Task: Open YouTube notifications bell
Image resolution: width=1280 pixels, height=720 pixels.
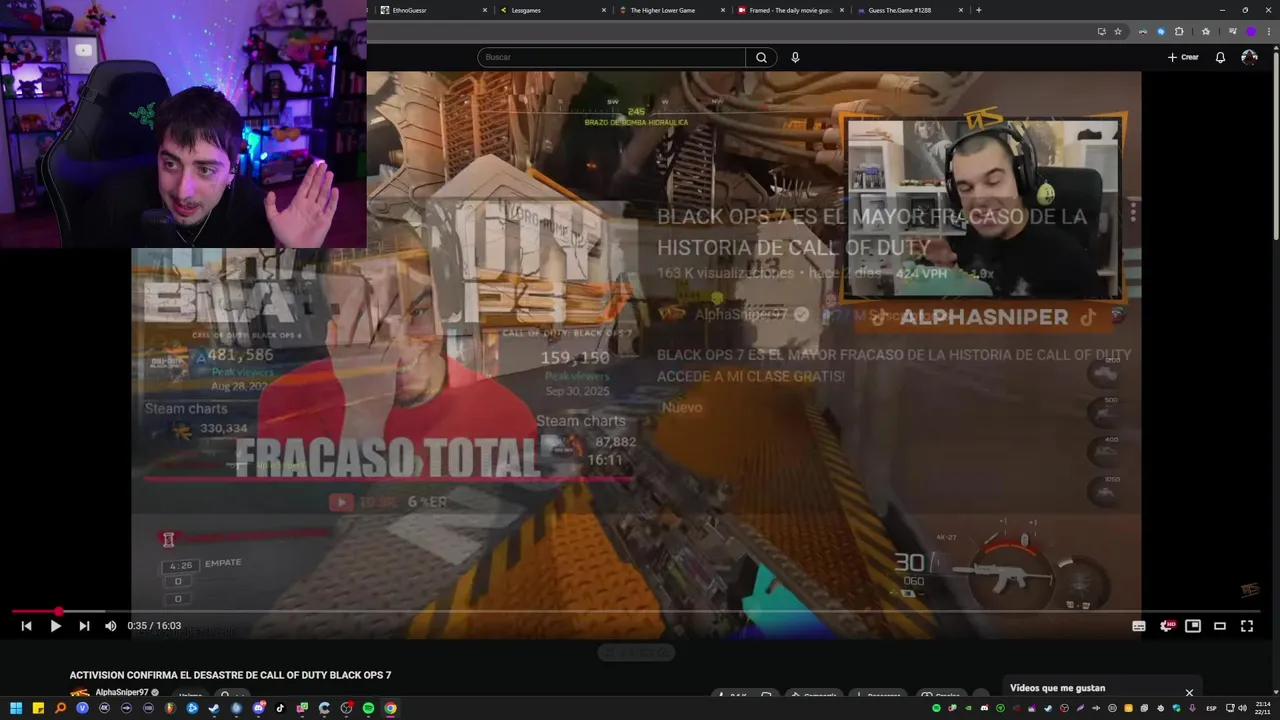Action: [x=1220, y=57]
